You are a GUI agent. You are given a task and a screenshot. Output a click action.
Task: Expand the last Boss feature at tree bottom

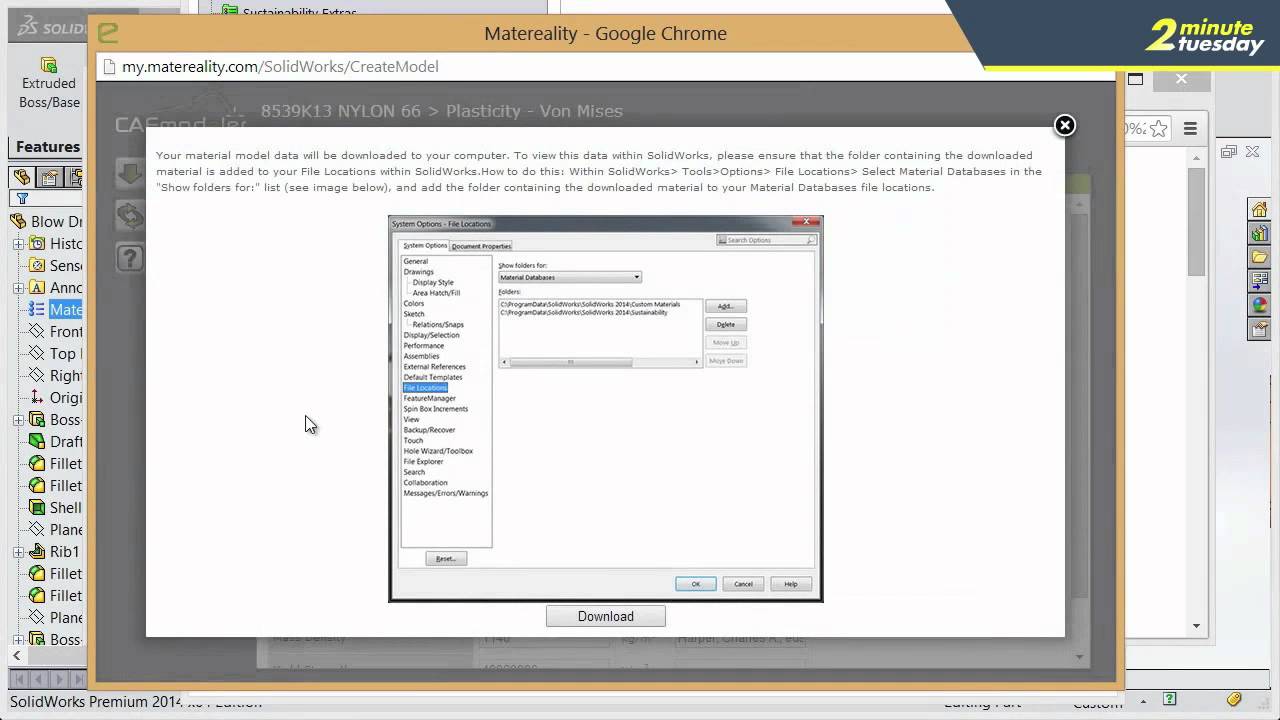18,640
